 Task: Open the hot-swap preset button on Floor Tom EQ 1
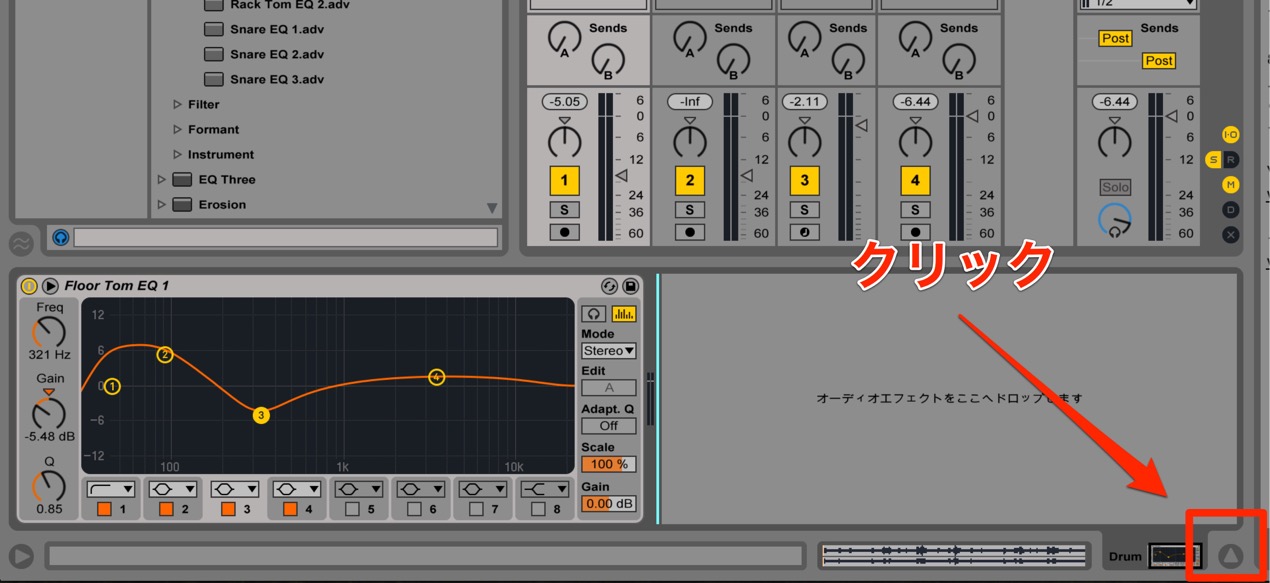pos(609,286)
